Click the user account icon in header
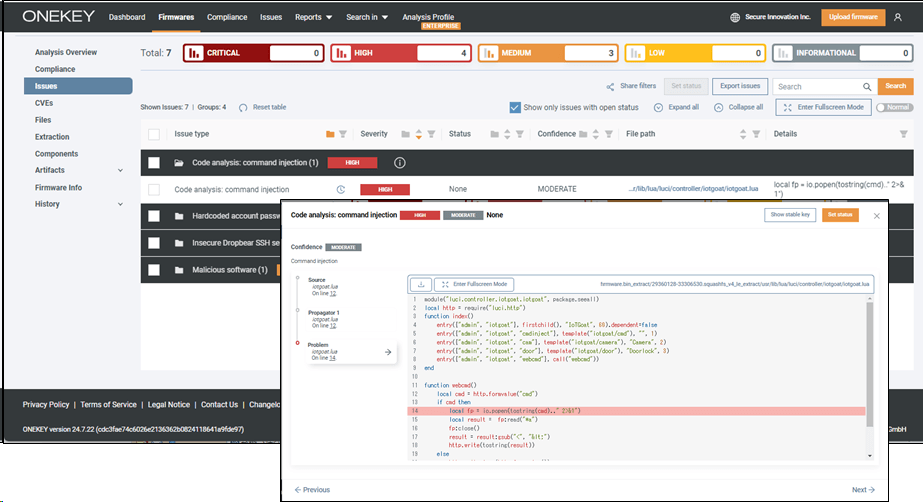923x502 pixels. [x=897, y=17]
